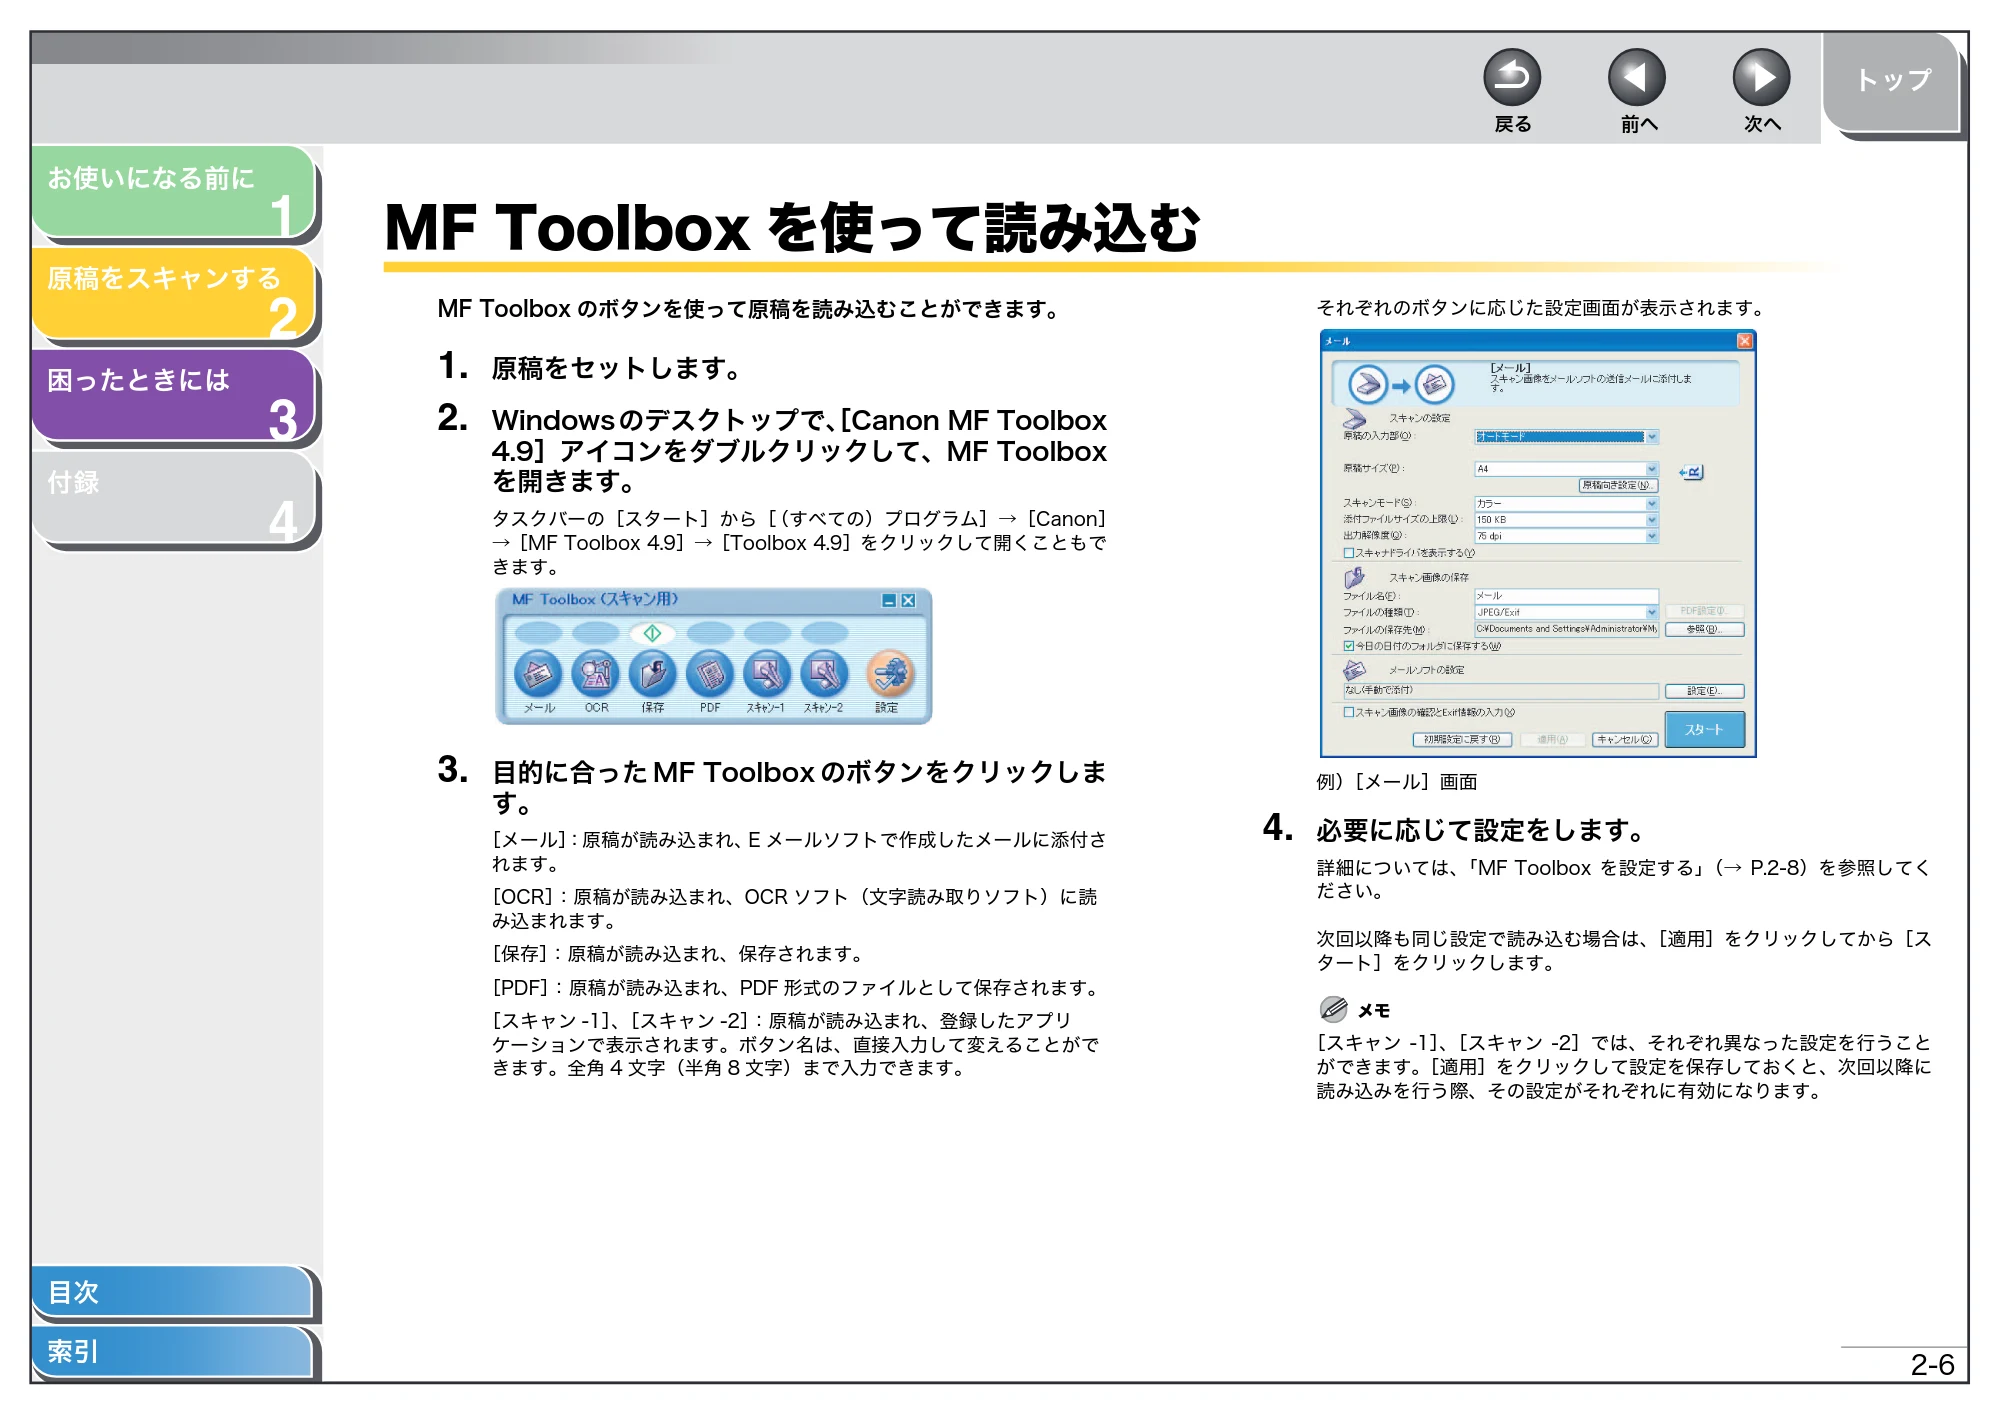The image size is (2000, 1414).
Task: Open the 索引 index button
Action: [x=171, y=1352]
